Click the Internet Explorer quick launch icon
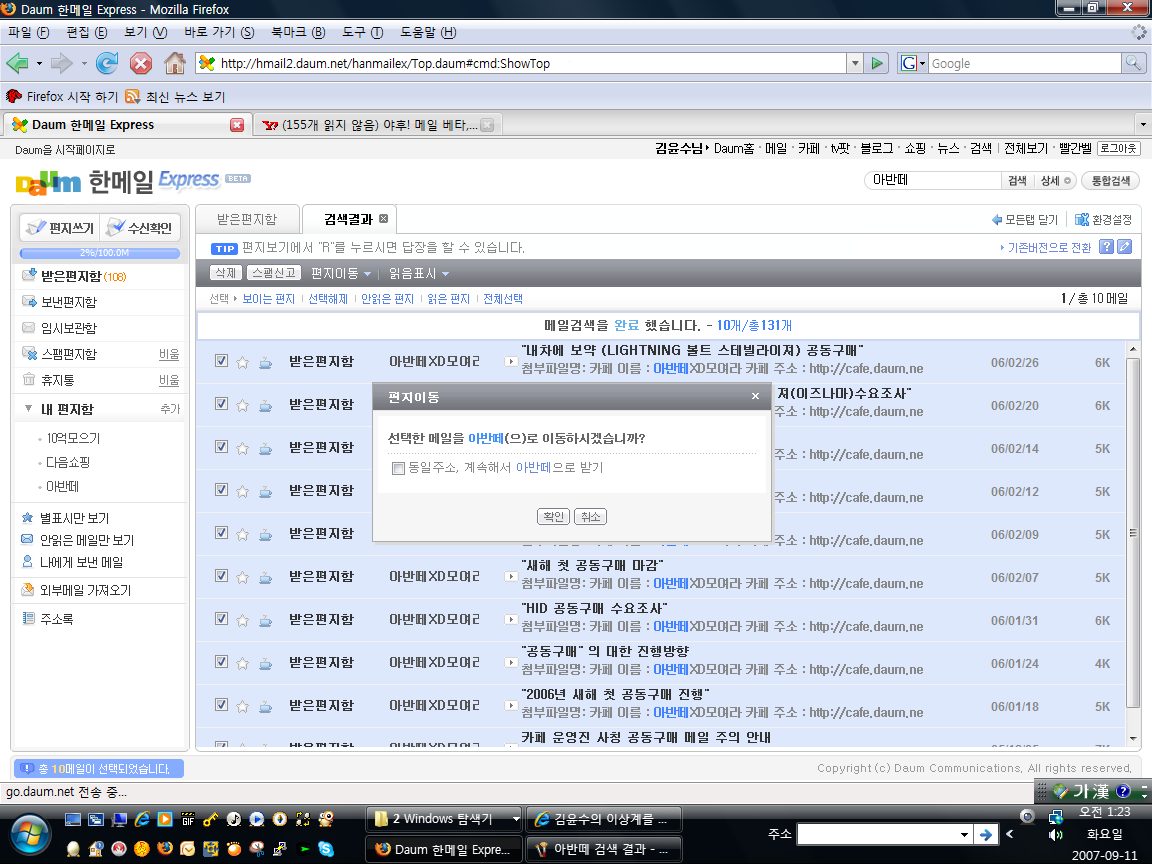The image size is (1152, 864). pos(142,819)
